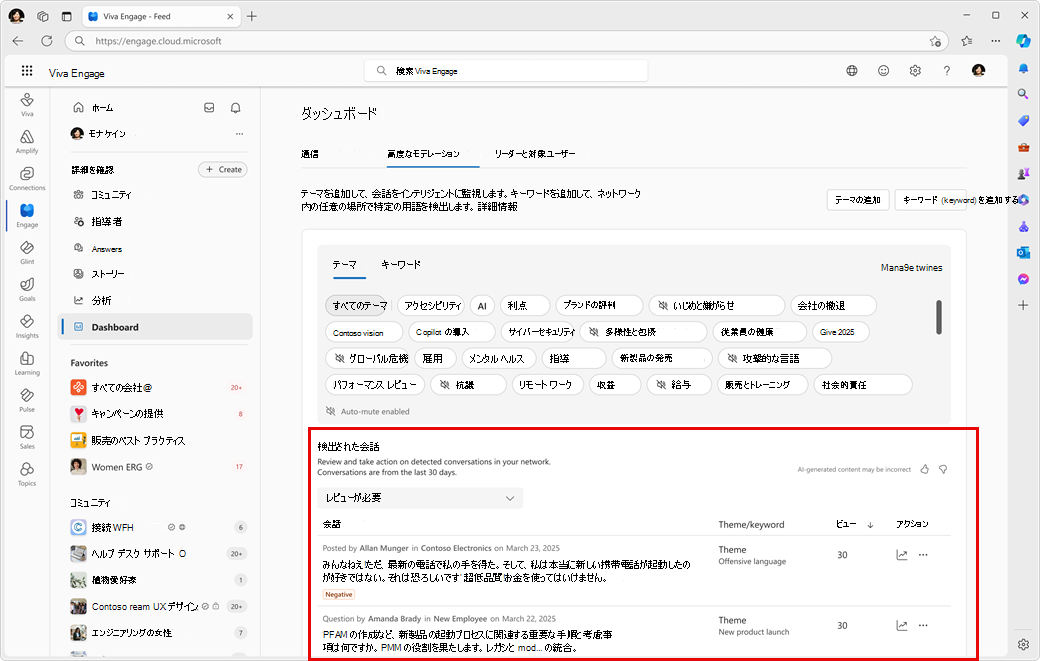1040x661 pixels.
Task: Open Sales in the left rail
Action: pyautogui.click(x=27, y=437)
